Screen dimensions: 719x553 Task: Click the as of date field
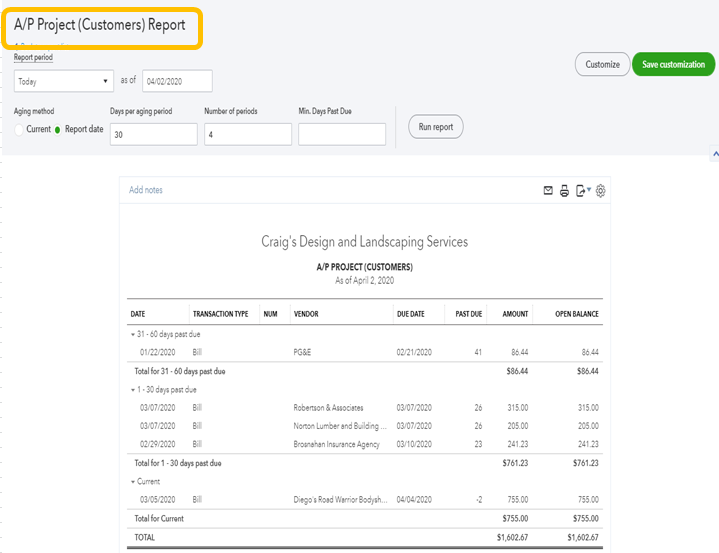(x=177, y=82)
